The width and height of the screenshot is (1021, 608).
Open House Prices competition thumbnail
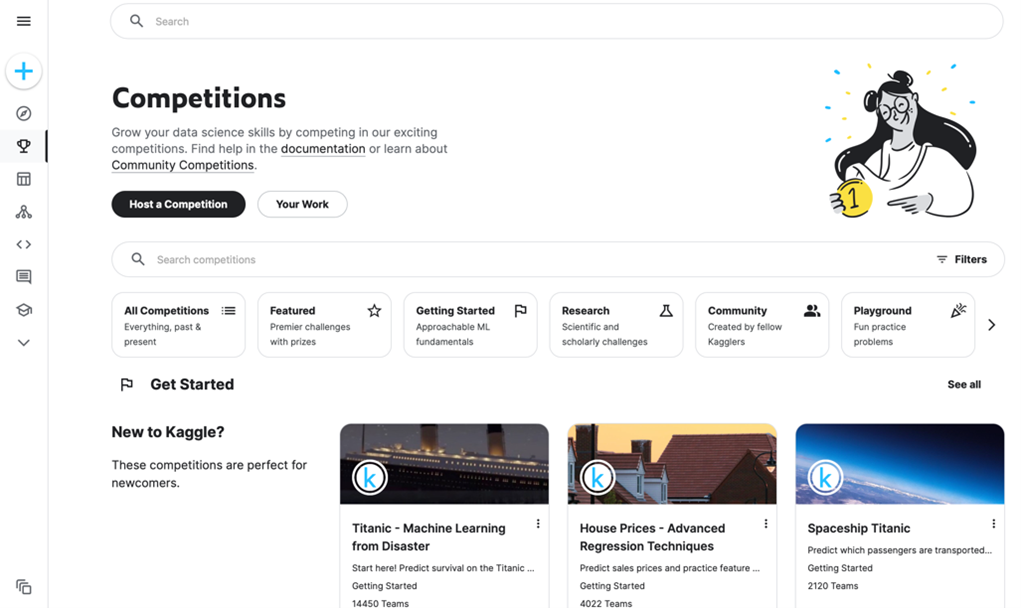coord(672,464)
